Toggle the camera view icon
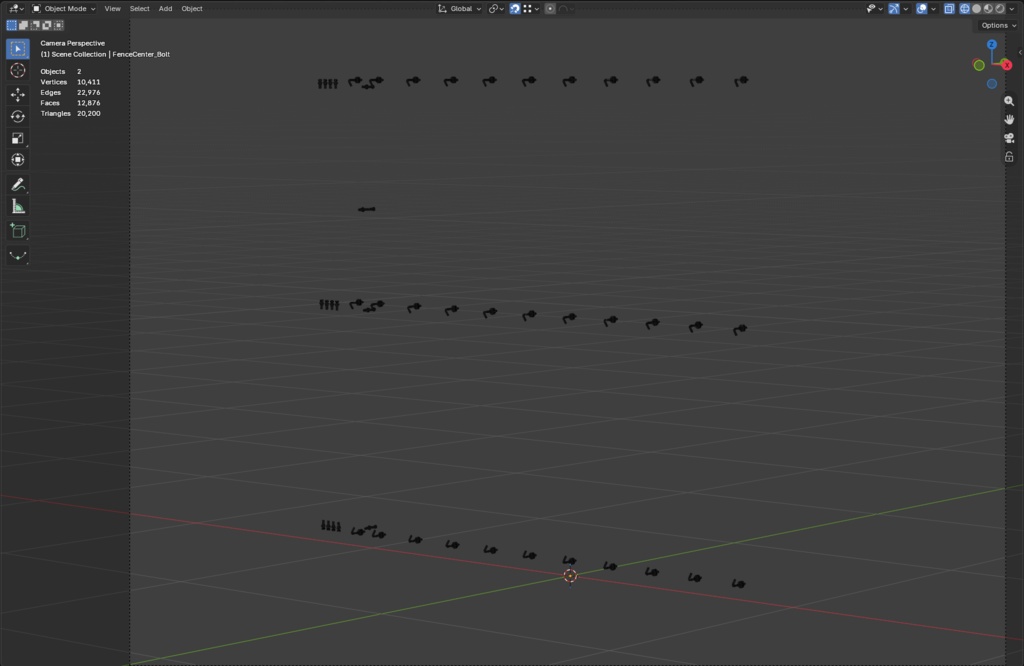 [x=1009, y=138]
